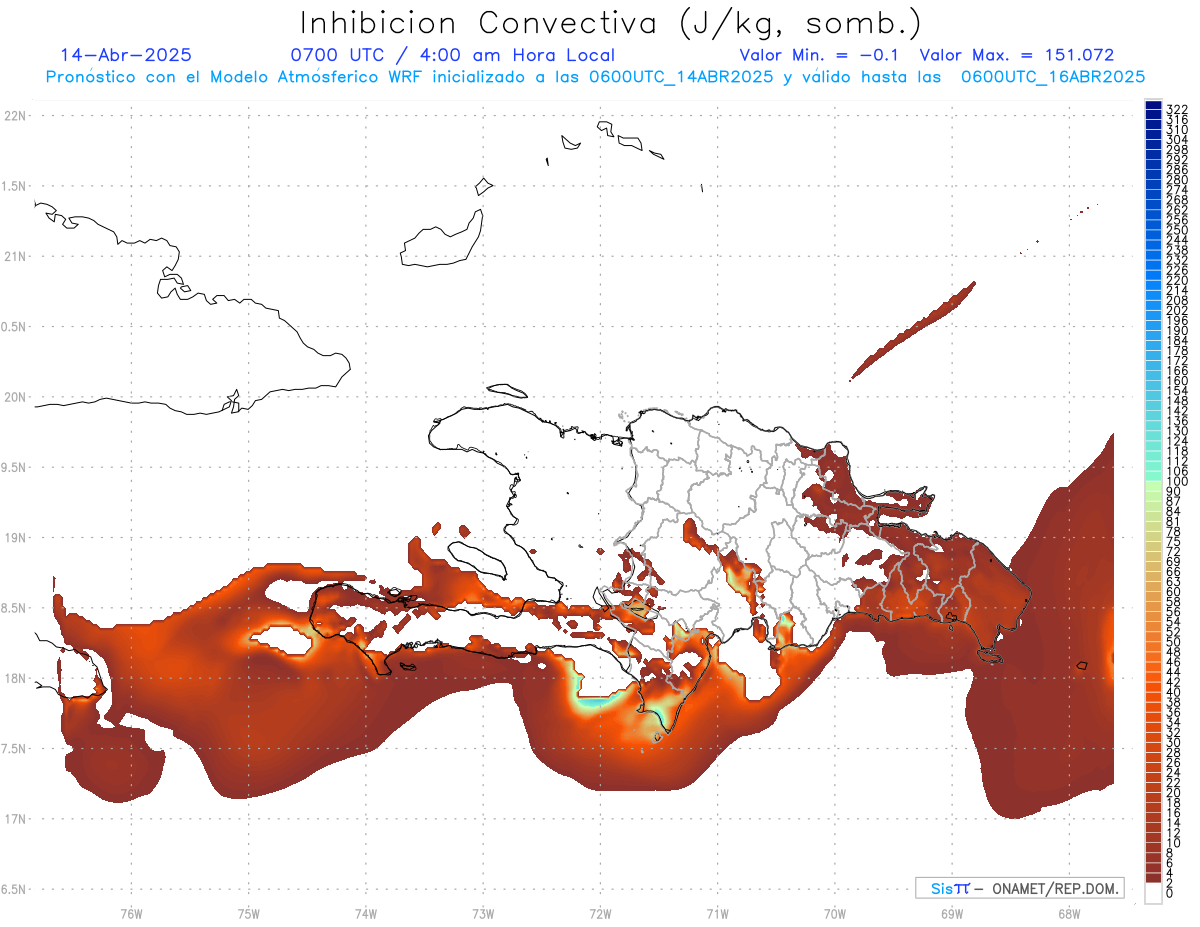1200x927 pixels.
Task: Click the '0' label at color bar bottom
Action: click(x=1170, y=892)
